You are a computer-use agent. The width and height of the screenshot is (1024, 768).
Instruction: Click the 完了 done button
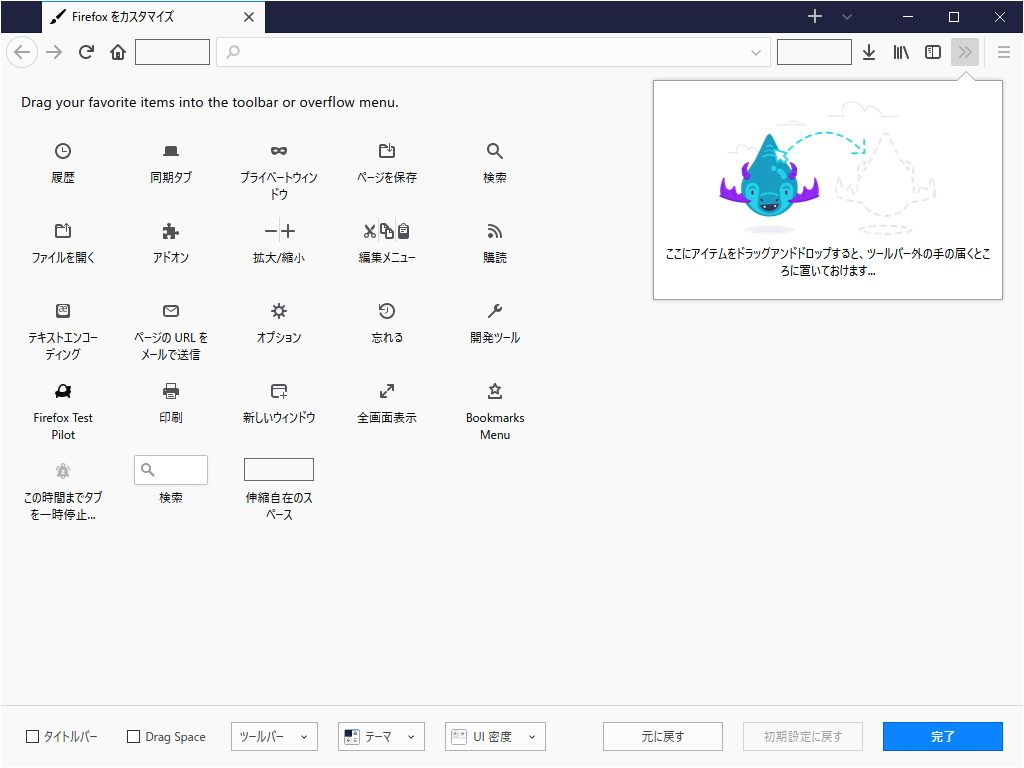pos(942,737)
